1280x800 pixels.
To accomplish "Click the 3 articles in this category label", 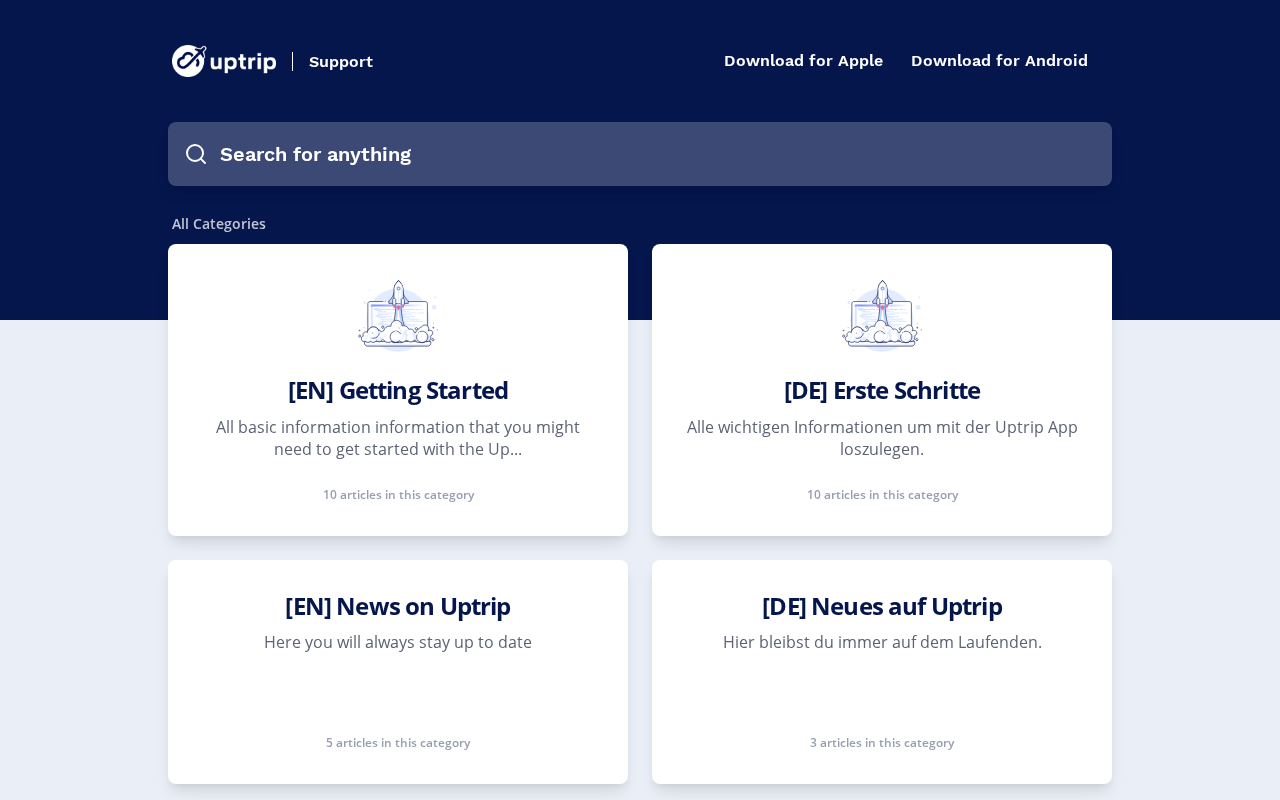I will [882, 742].
